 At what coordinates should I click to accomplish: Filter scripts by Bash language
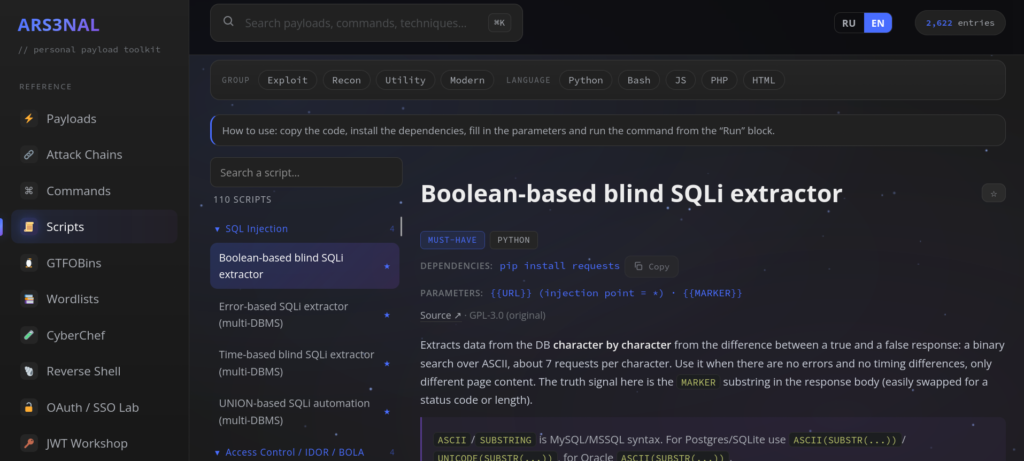point(639,80)
